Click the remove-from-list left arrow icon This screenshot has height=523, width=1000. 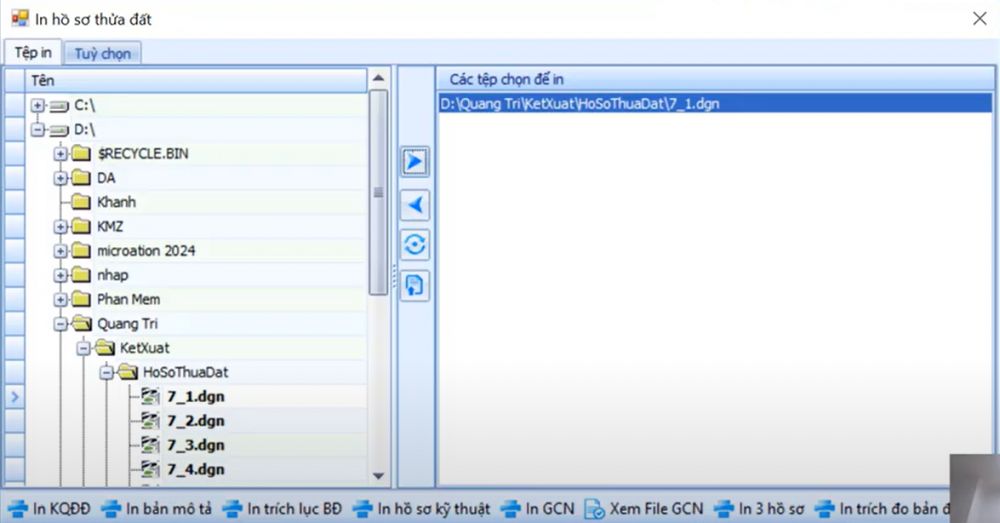pos(415,204)
